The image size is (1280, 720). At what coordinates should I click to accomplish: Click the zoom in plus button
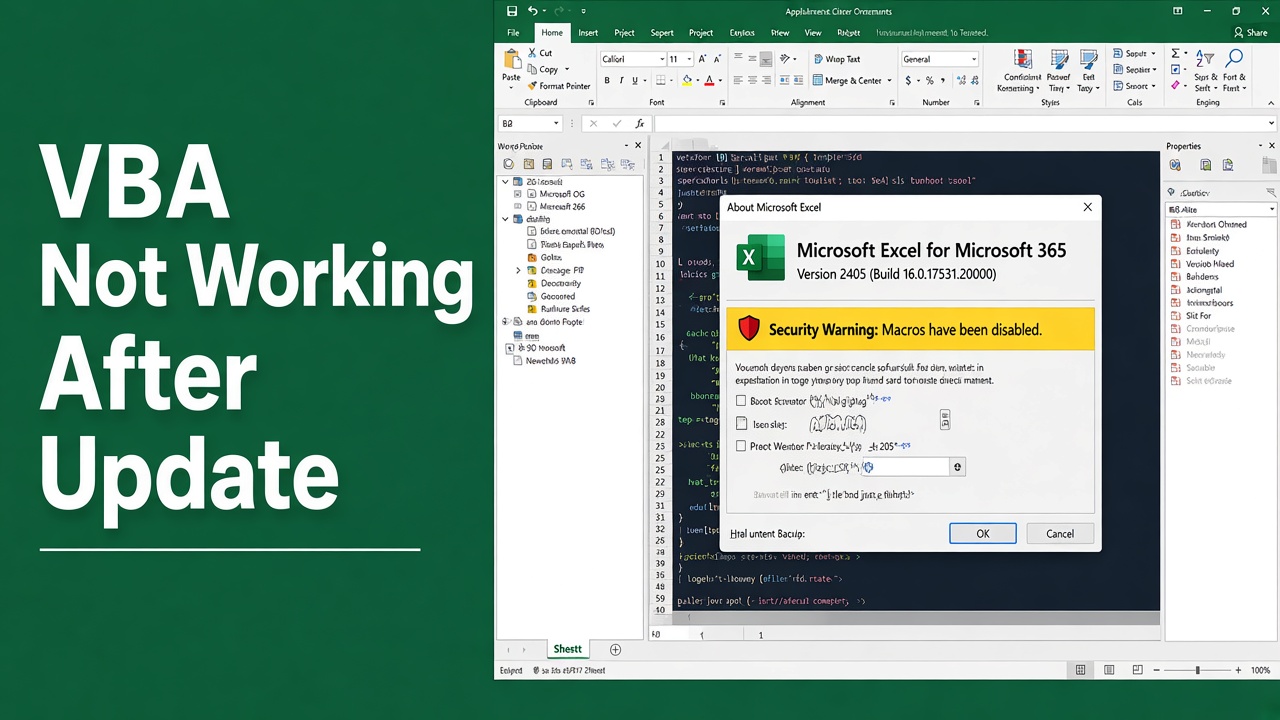1238,670
